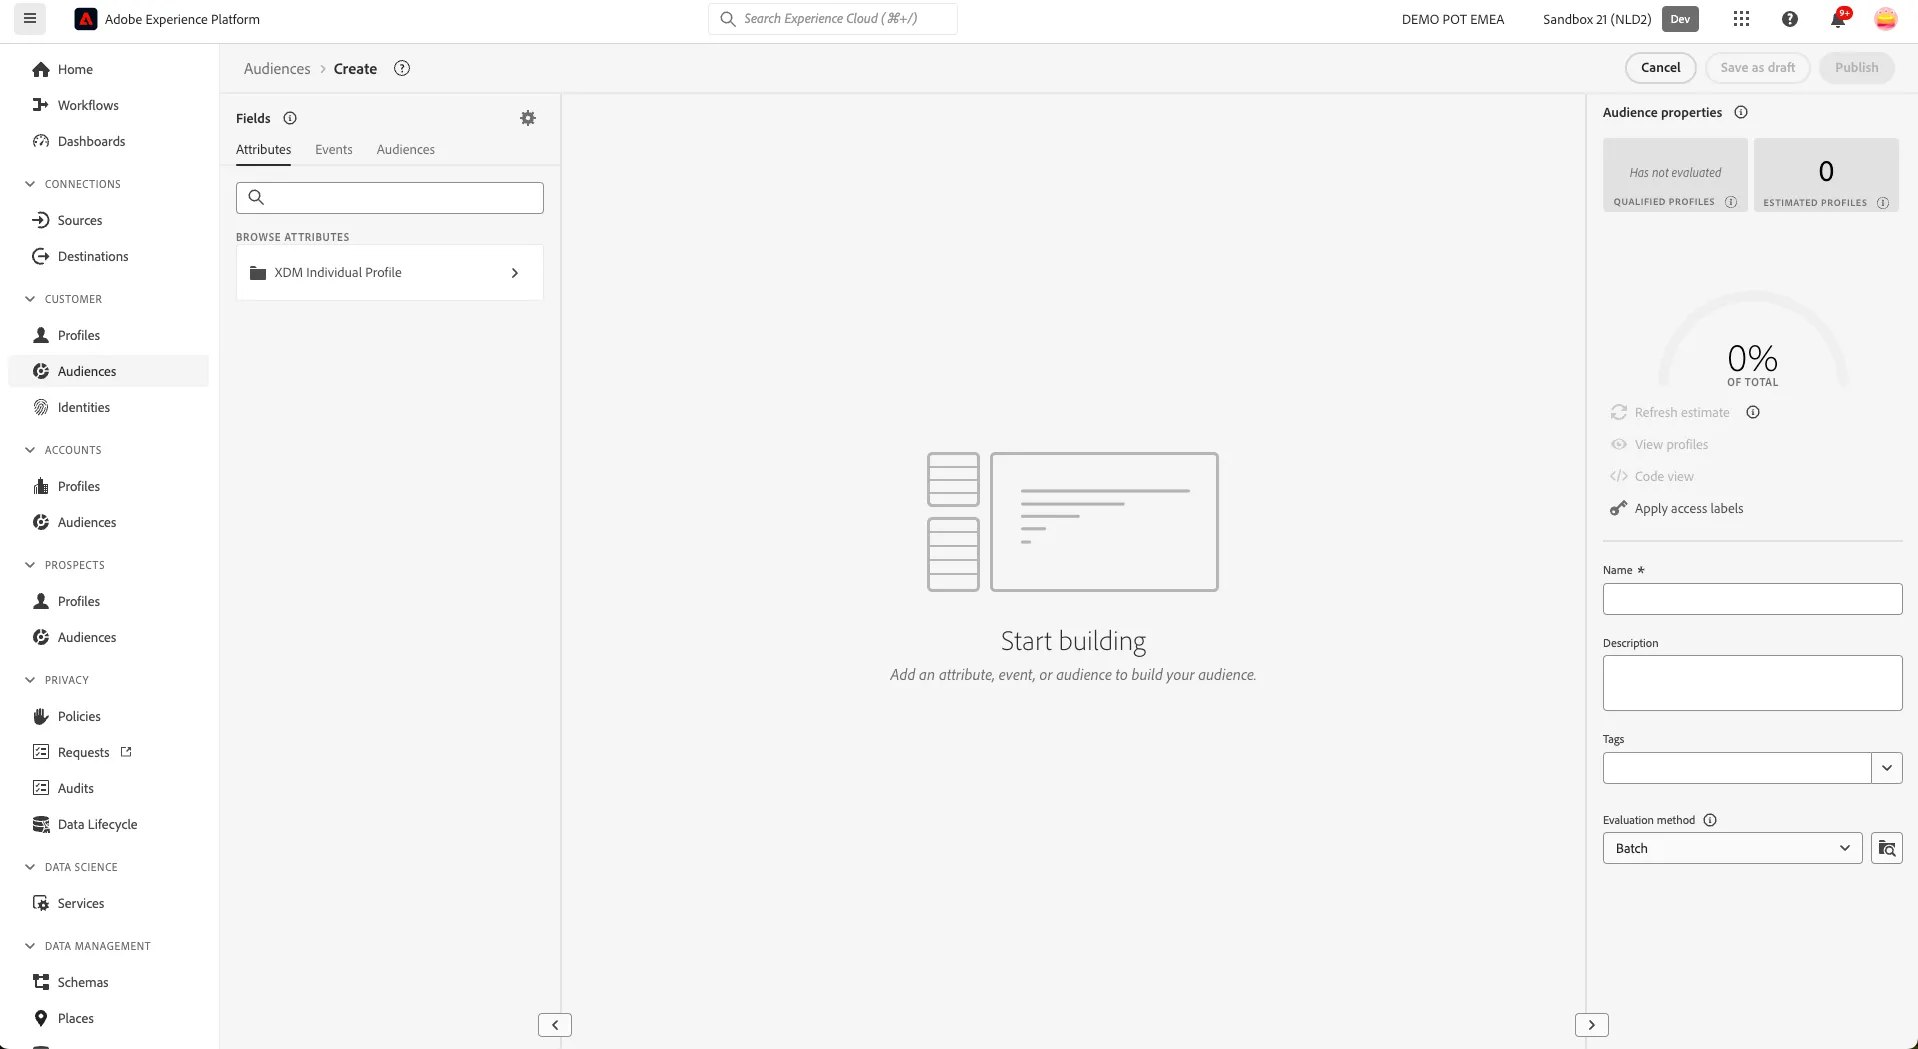Switch to the Audiences fields tab

point(406,150)
